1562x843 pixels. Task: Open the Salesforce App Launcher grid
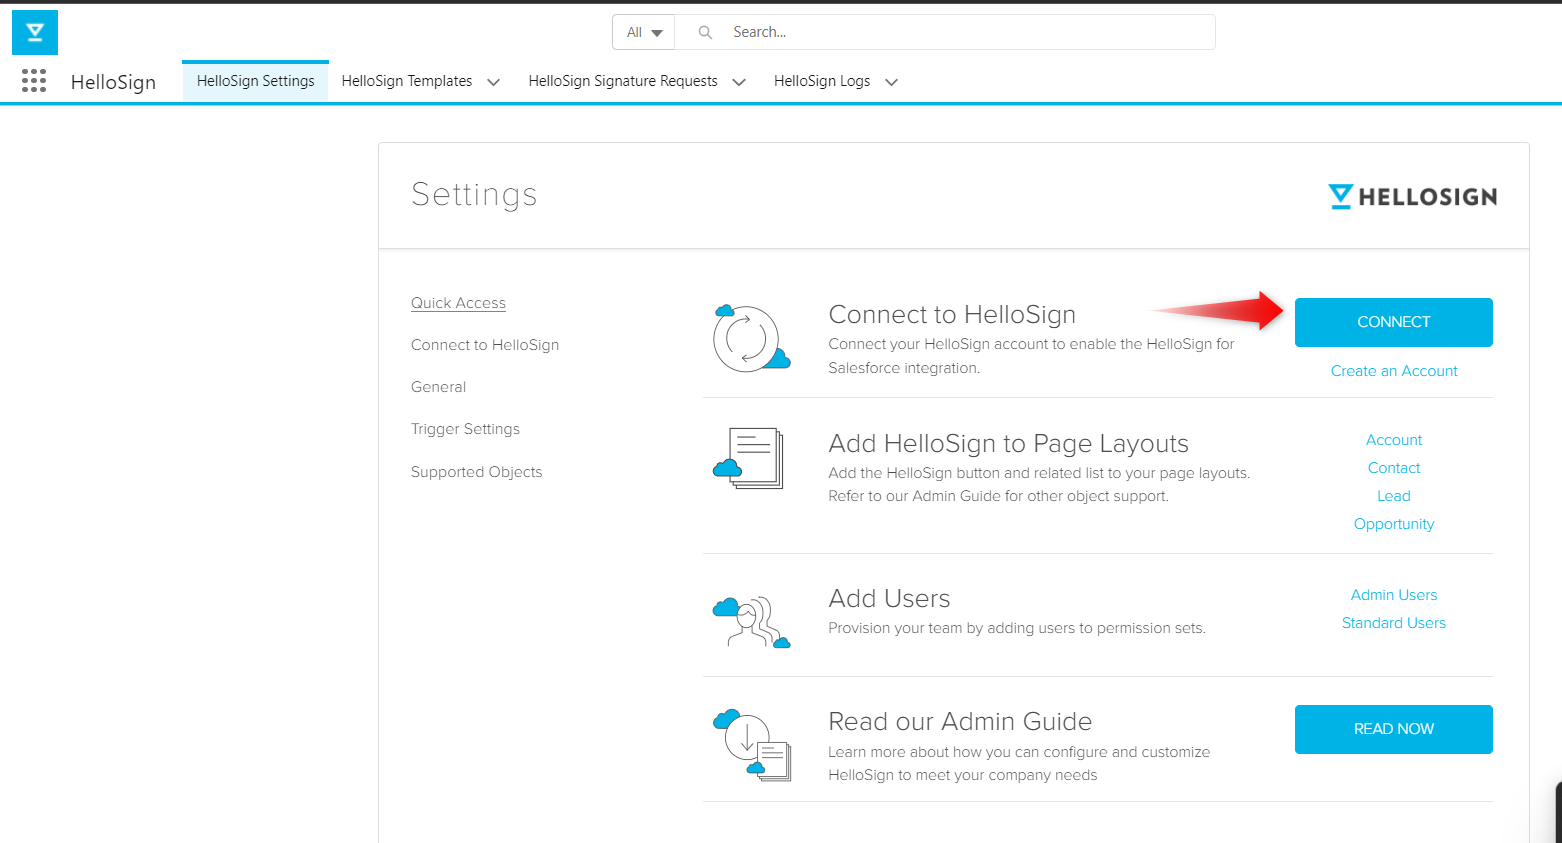[34, 80]
